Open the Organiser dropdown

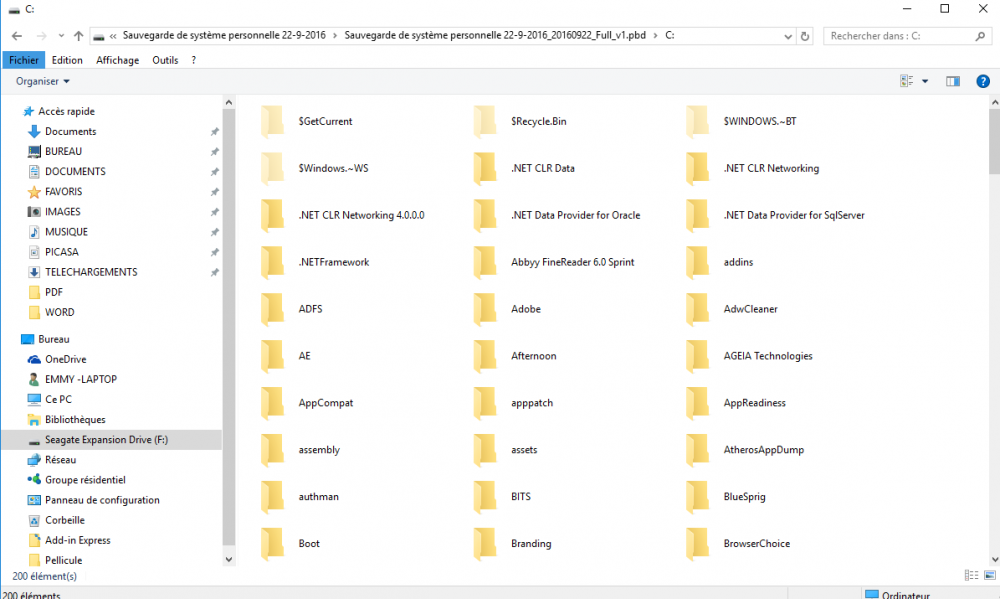(x=43, y=81)
